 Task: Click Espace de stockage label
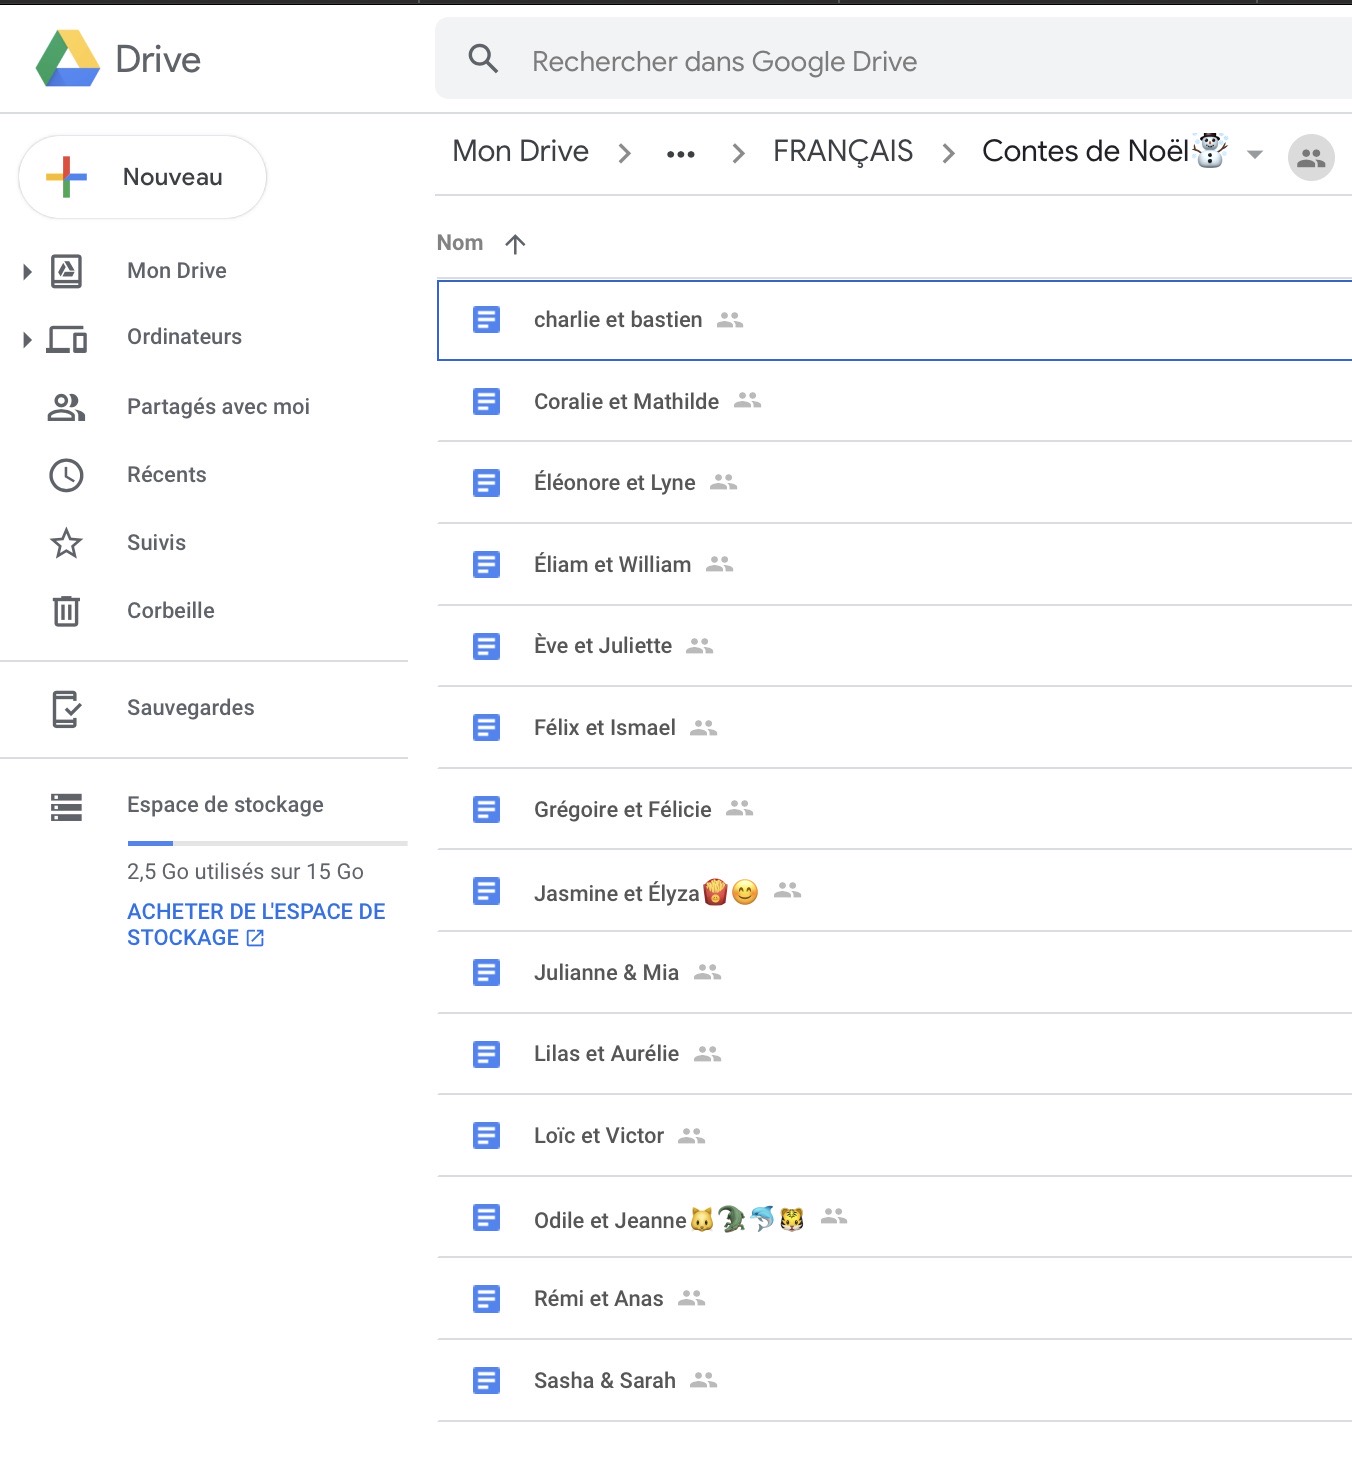(225, 805)
